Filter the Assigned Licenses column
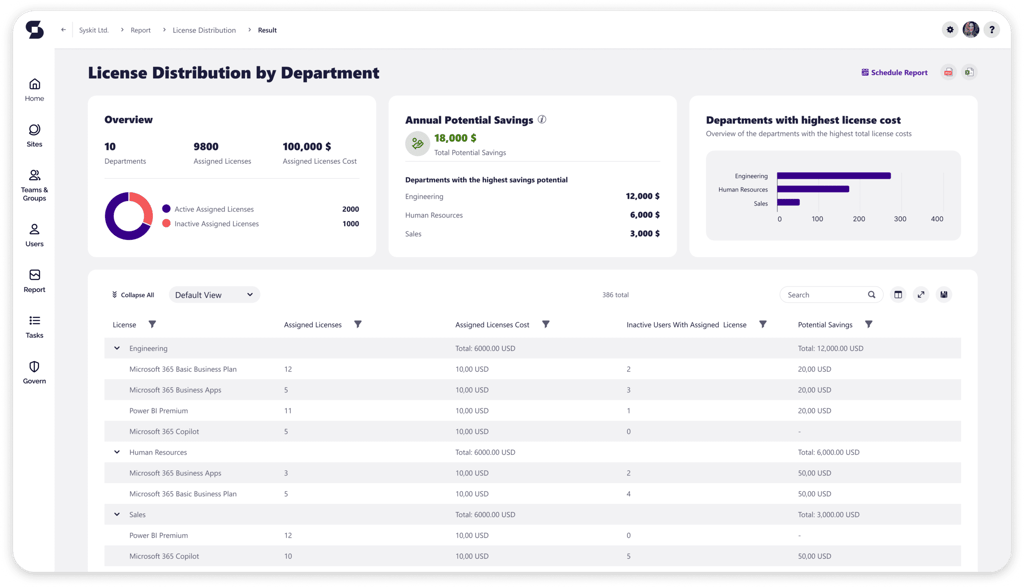 tap(358, 325)
